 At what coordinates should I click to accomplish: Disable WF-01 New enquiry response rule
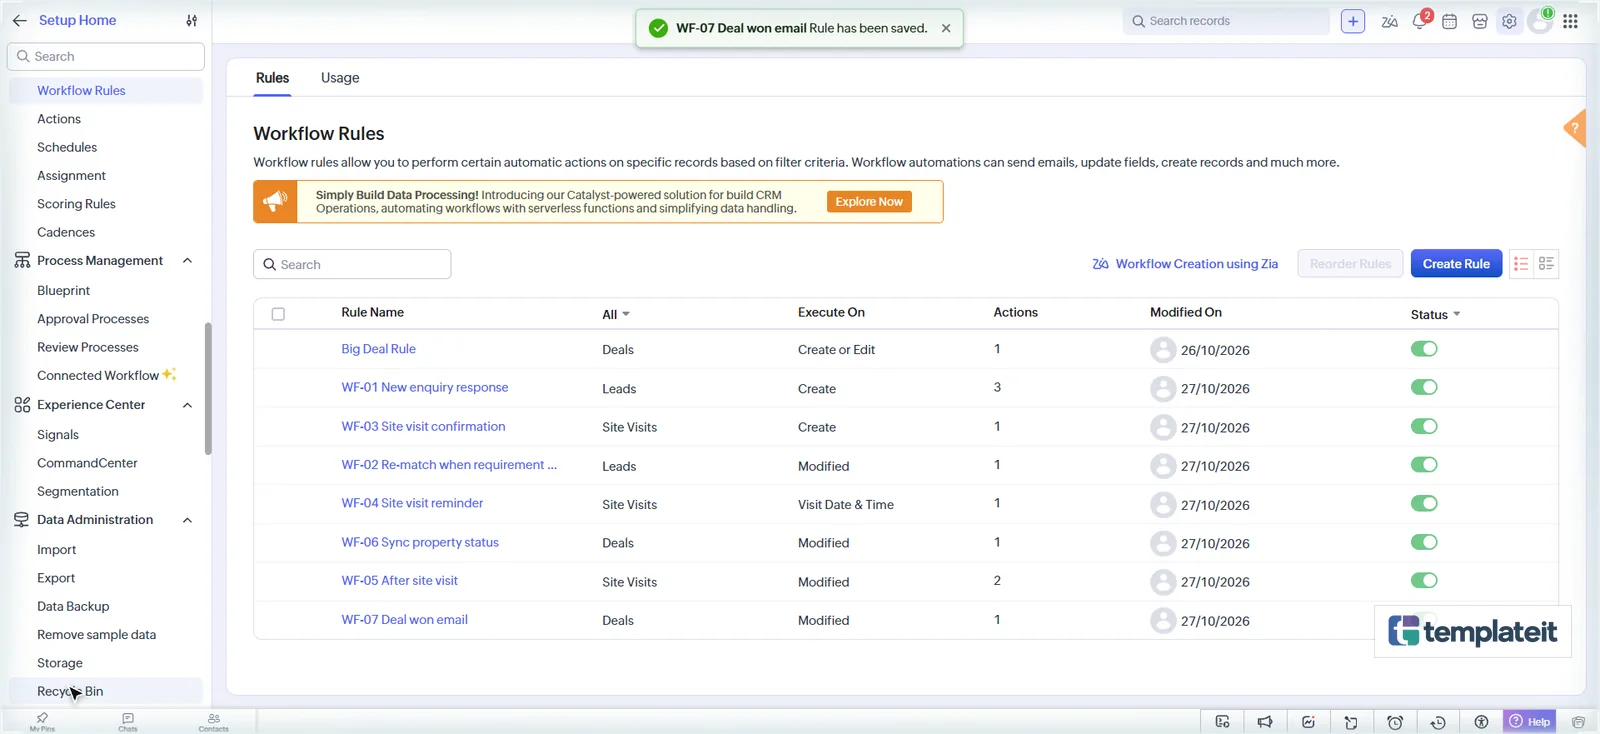click(x=1424, y=387)
